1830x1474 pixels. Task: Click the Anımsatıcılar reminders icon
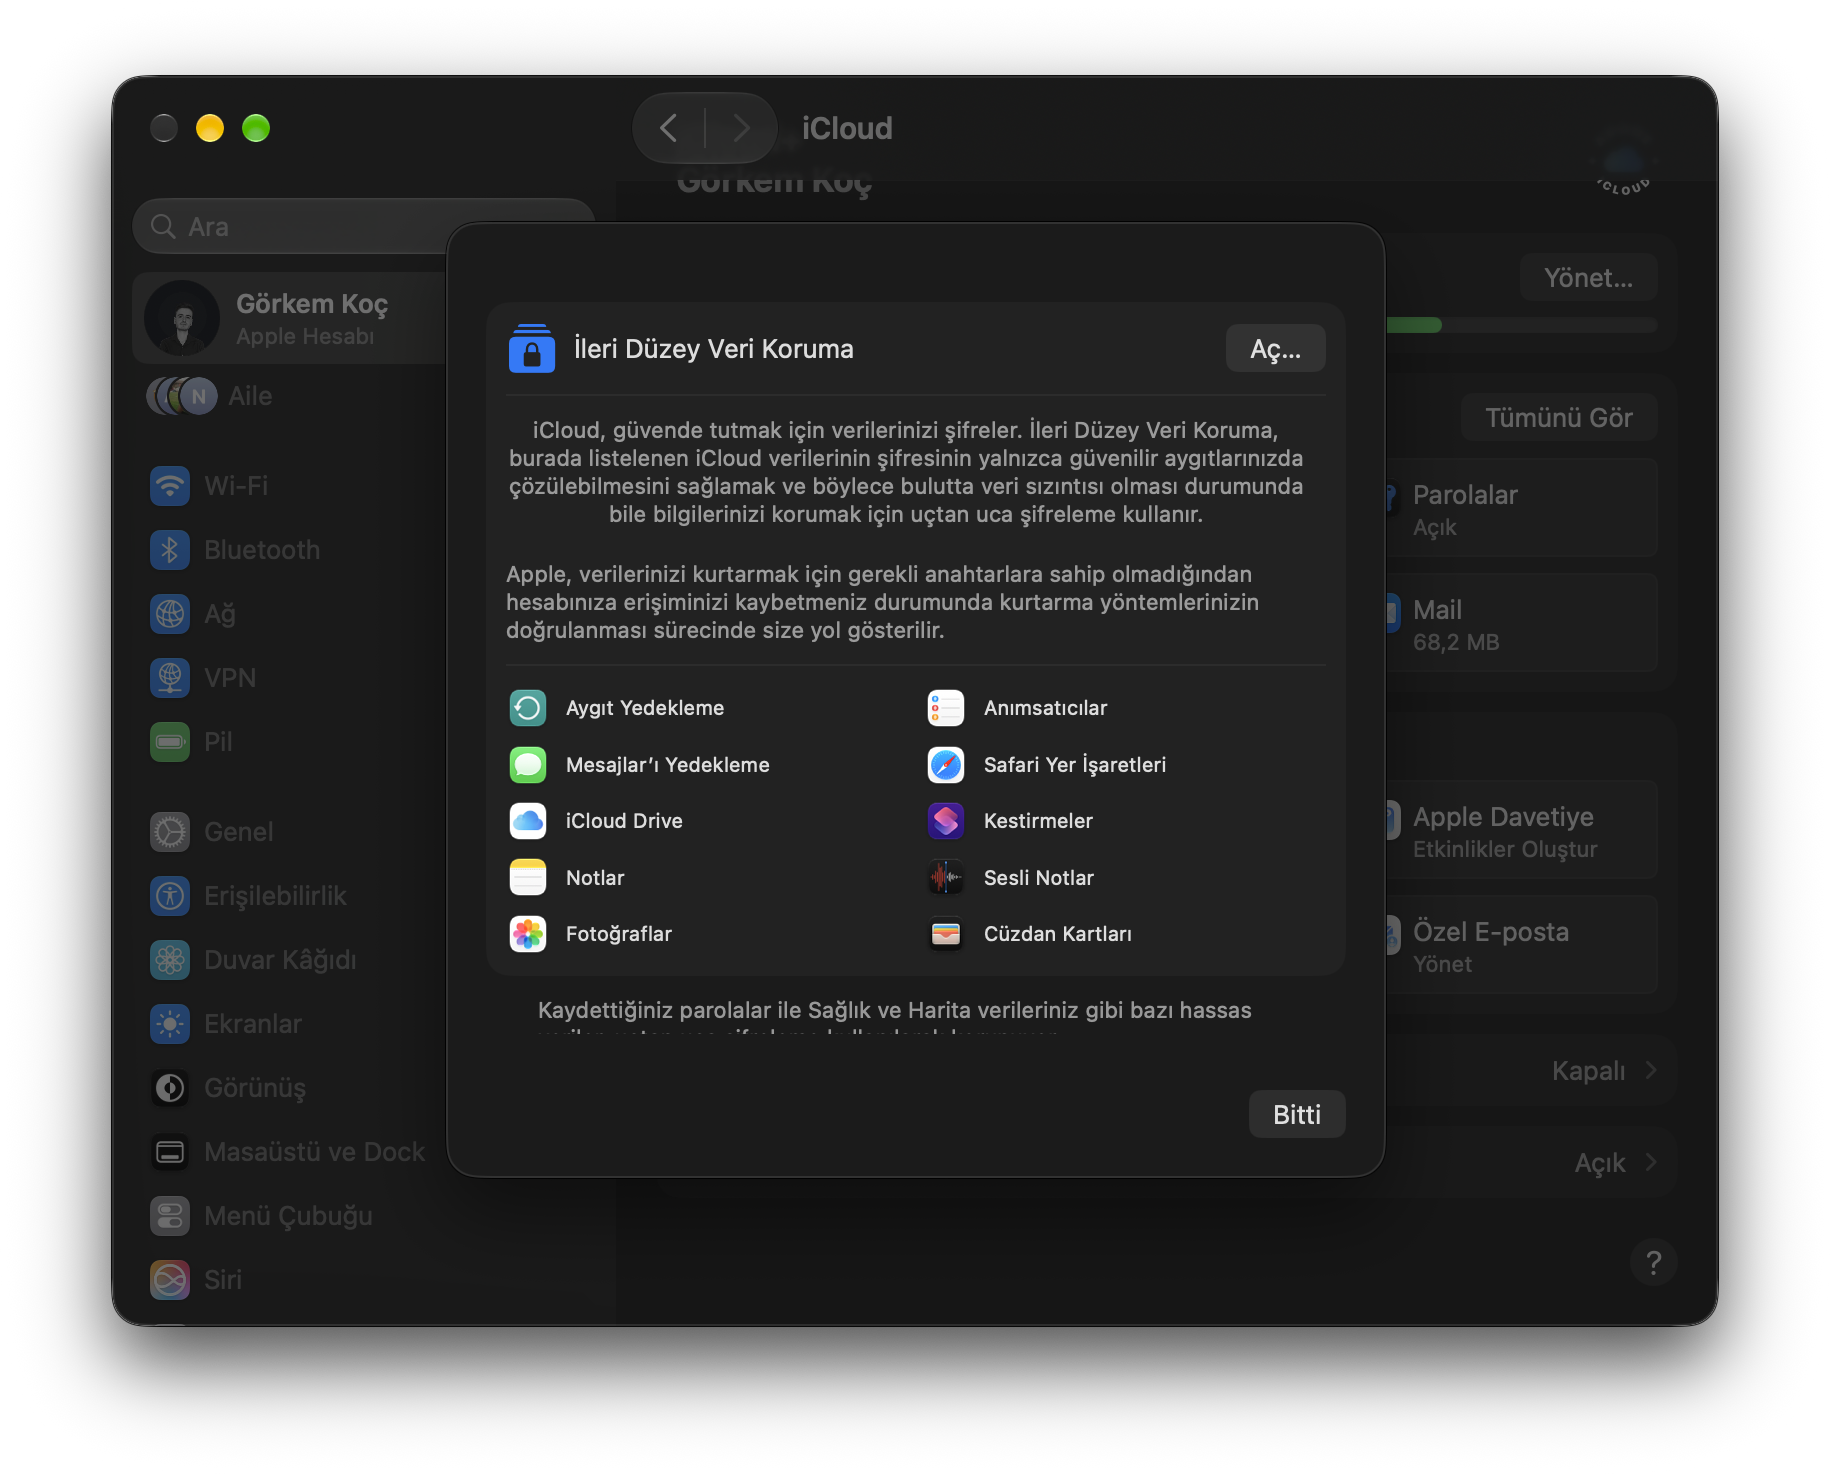click(x=946, y=708)
